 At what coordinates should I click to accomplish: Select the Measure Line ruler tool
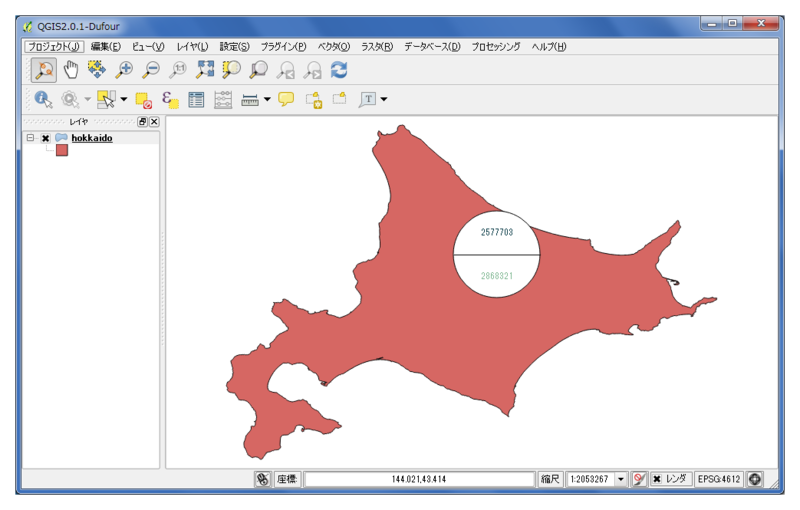(250, 99)
